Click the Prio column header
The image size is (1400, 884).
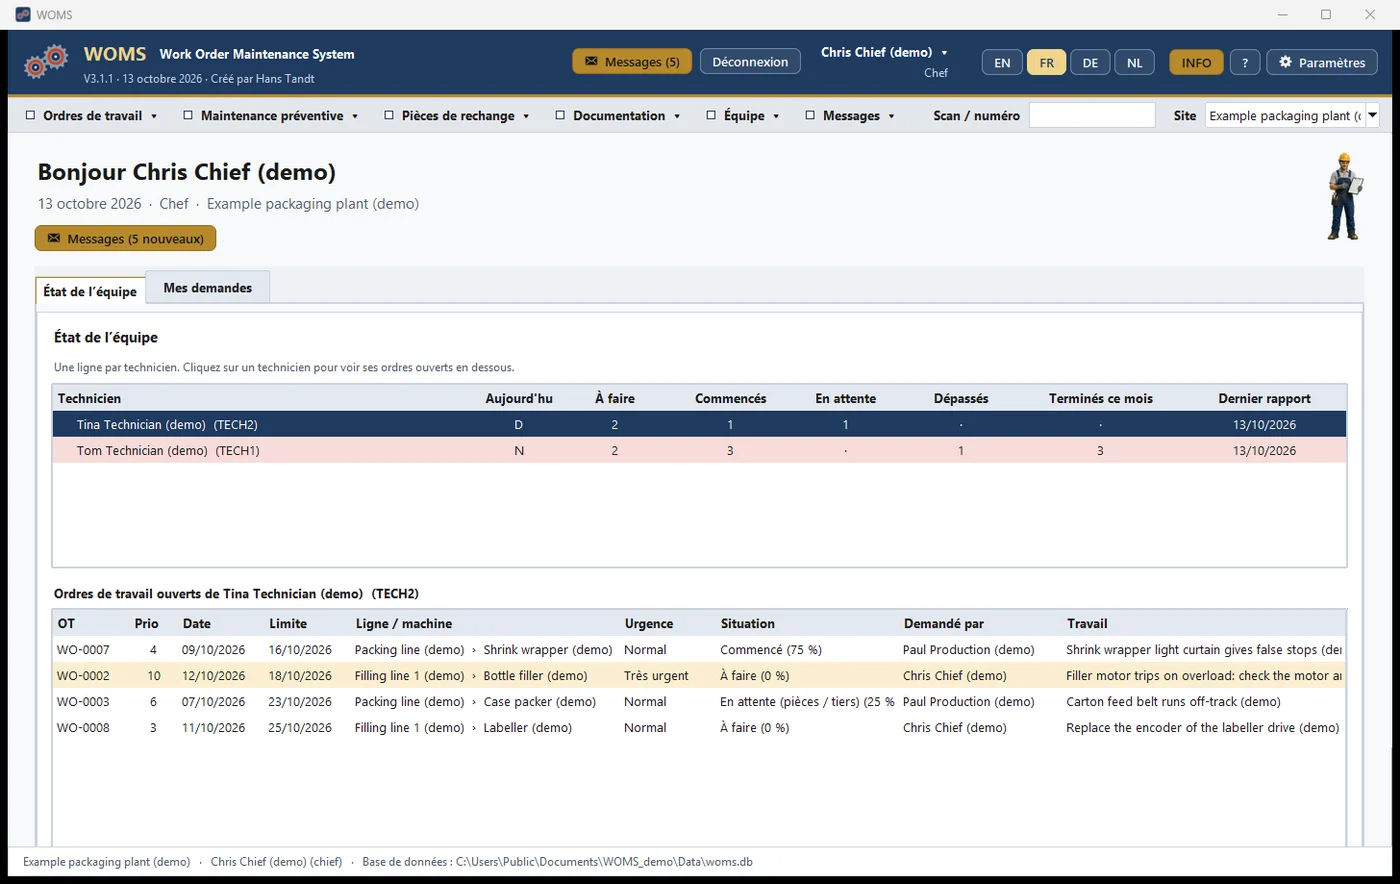[x=146, y=623]
